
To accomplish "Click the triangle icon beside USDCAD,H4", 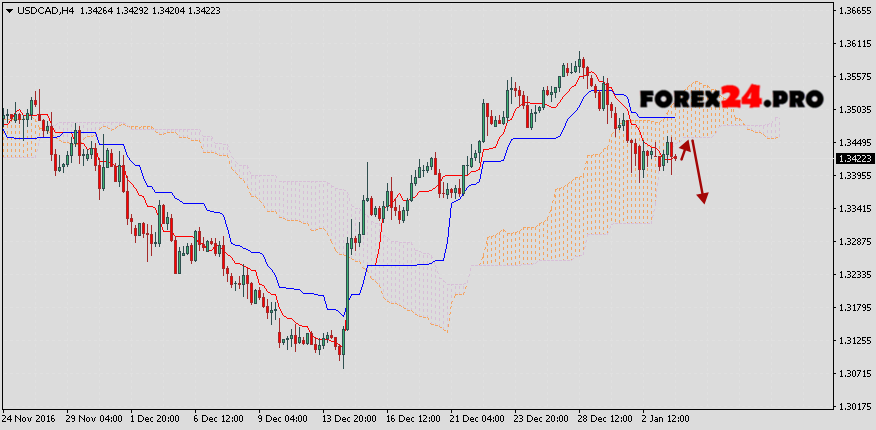I will tap(9, 11).
